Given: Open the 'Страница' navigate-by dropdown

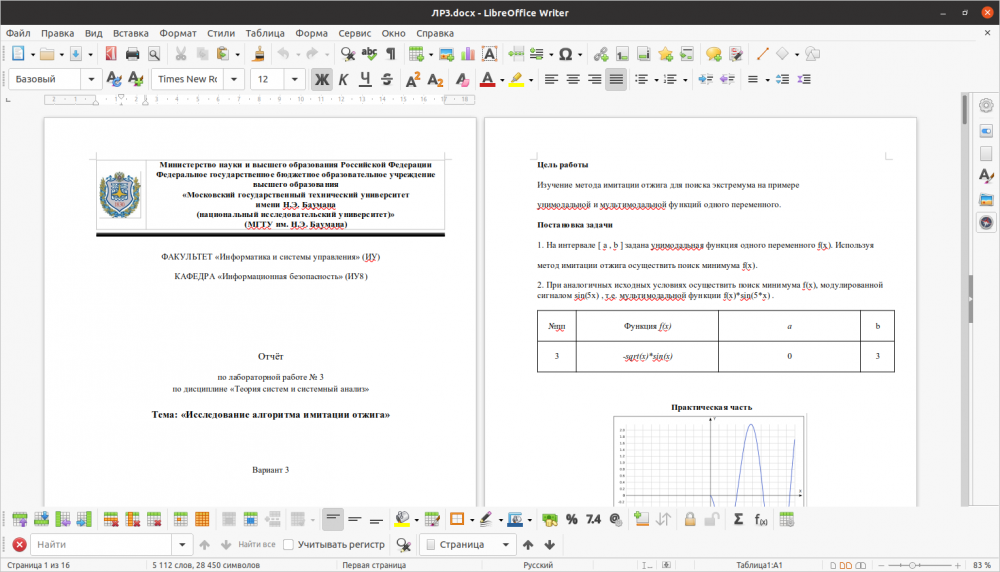Looking at the screenshot, I should pyautogui.click(x=505, y=545).
